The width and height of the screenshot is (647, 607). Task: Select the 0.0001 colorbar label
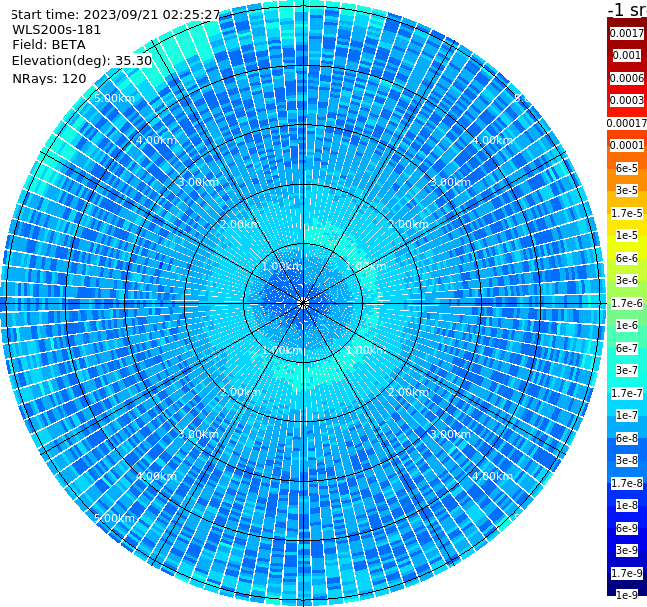[x=627, y=145]
